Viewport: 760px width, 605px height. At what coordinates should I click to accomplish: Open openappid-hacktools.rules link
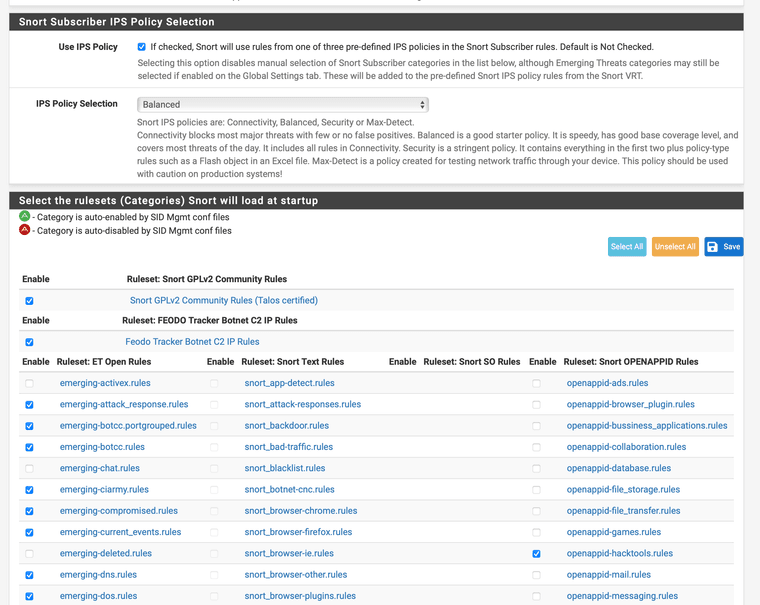620,554
